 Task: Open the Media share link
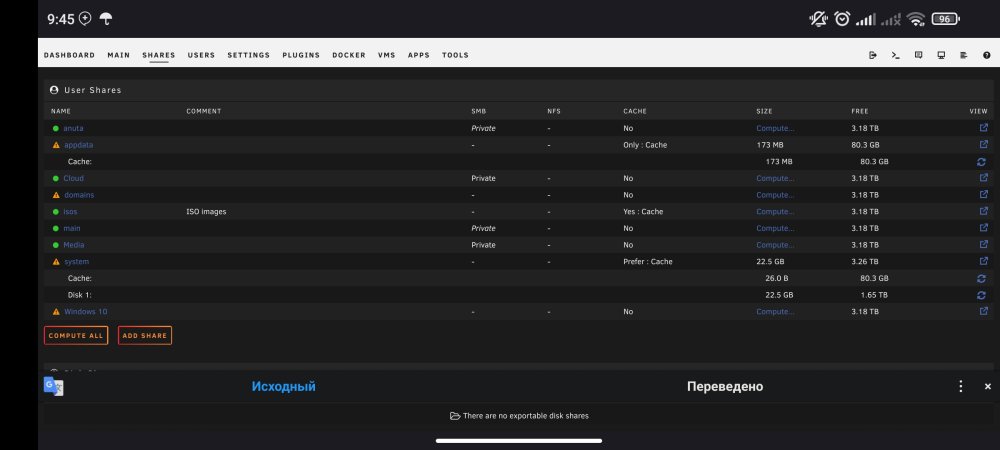click(x=74, y=245)
